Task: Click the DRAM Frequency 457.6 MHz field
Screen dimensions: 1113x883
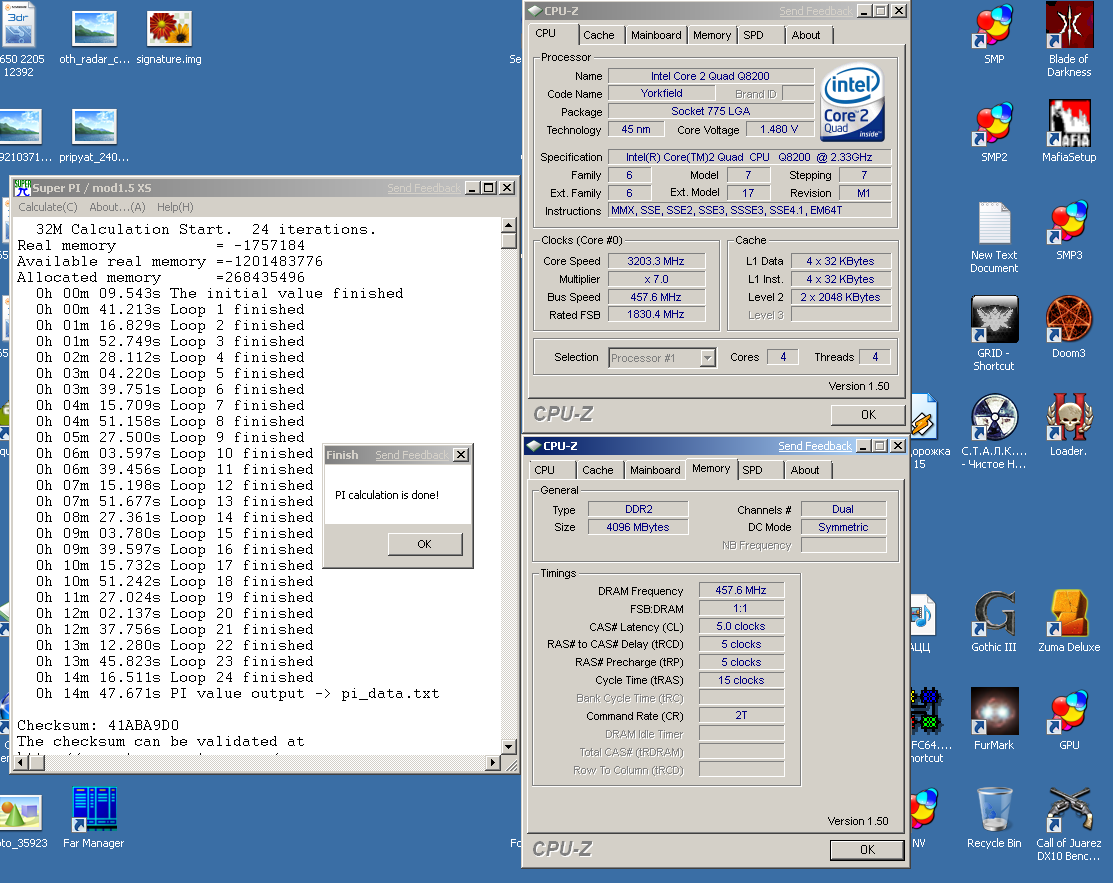Action: tap(741, 591)
